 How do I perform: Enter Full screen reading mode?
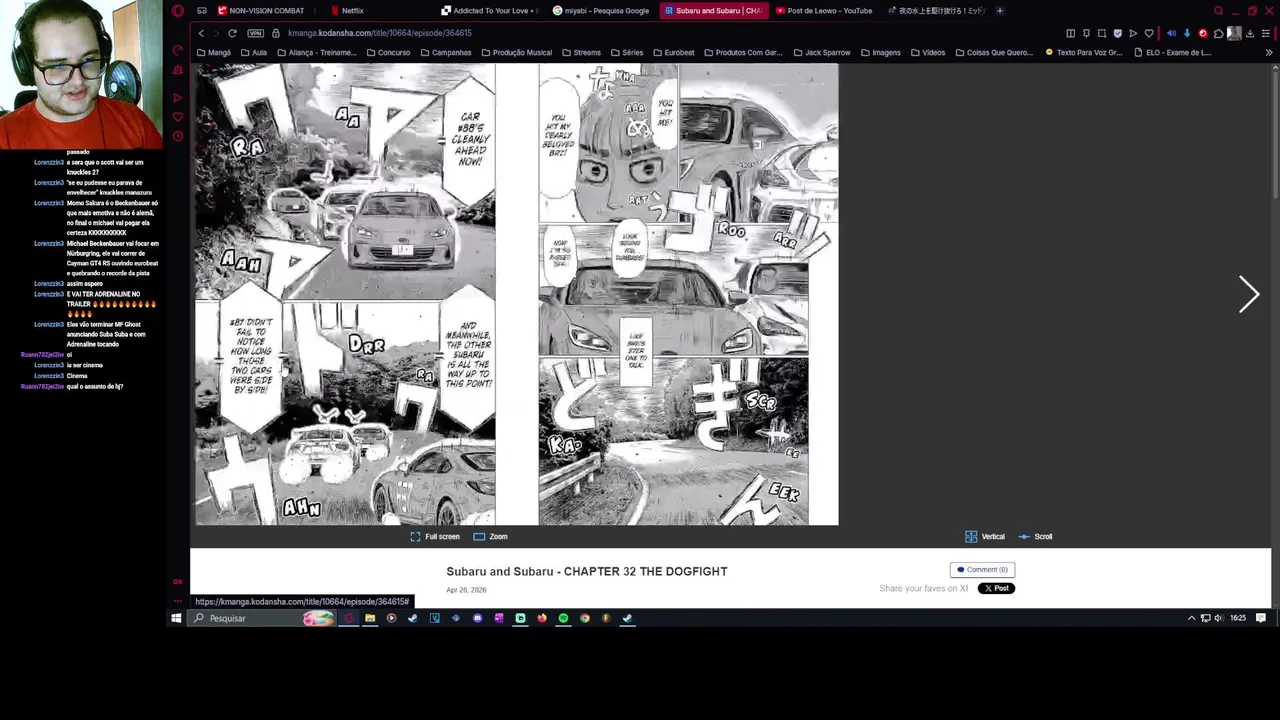[435, 537]
